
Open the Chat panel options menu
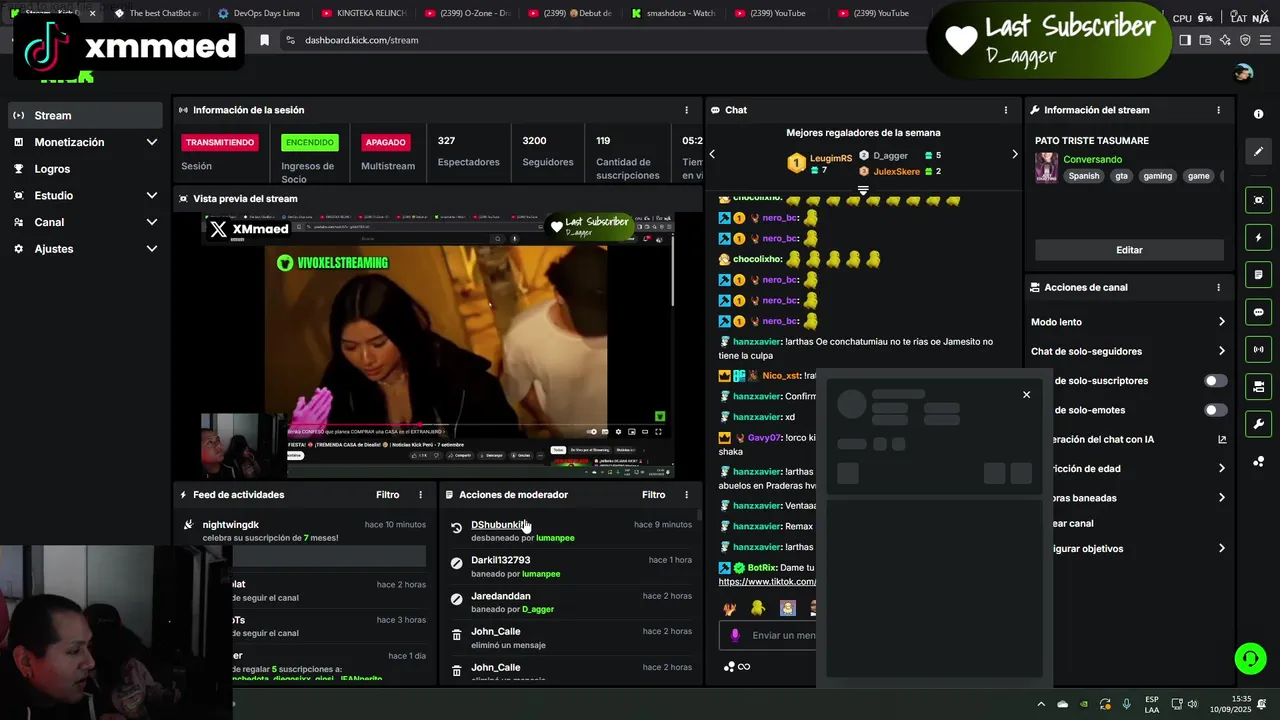coord(1006,110)
